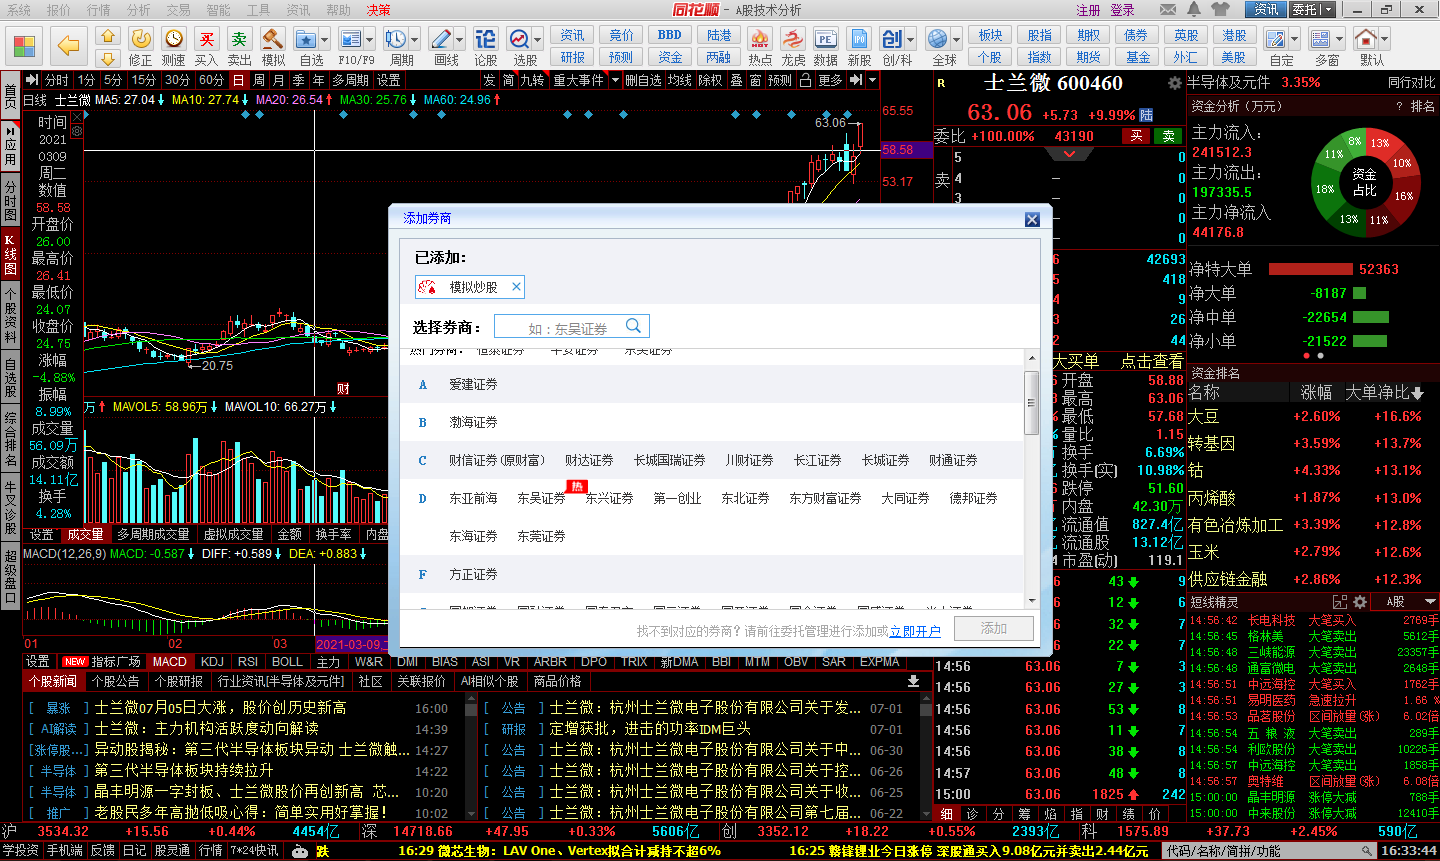Click the 测速 clock speed-test icon
The height and width of the screenshot is (861, 1440).
(x=174, y=40)
